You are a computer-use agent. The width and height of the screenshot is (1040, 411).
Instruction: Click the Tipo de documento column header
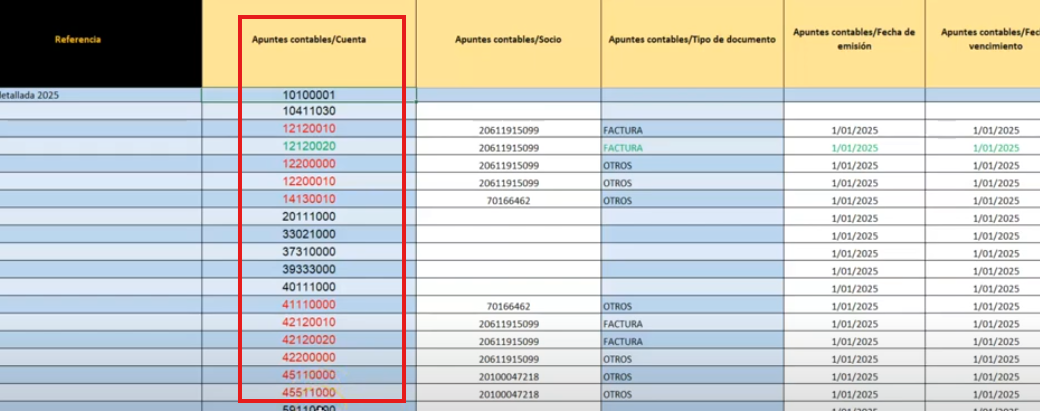click(691, 40)
